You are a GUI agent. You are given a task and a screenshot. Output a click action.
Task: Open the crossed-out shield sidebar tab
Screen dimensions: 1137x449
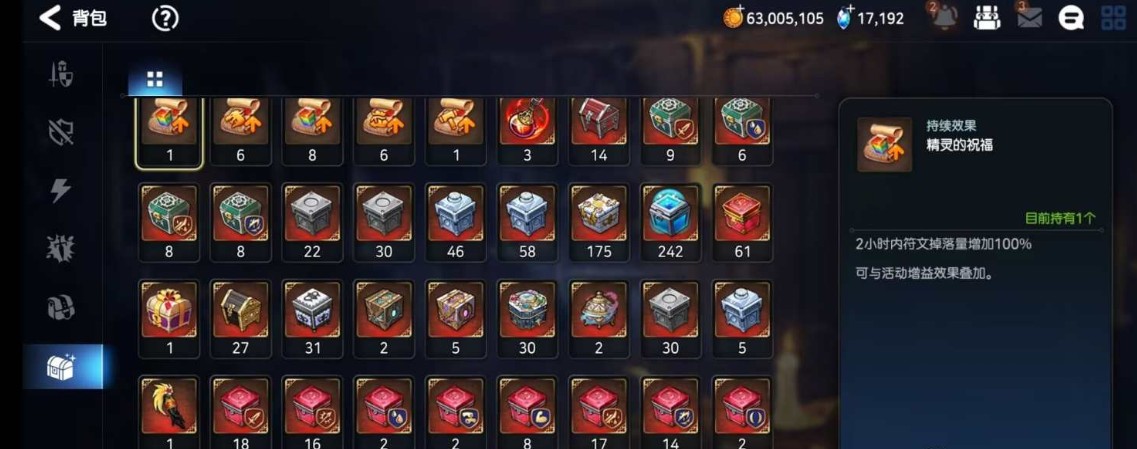pyautogui.click(x=61, y=132)
